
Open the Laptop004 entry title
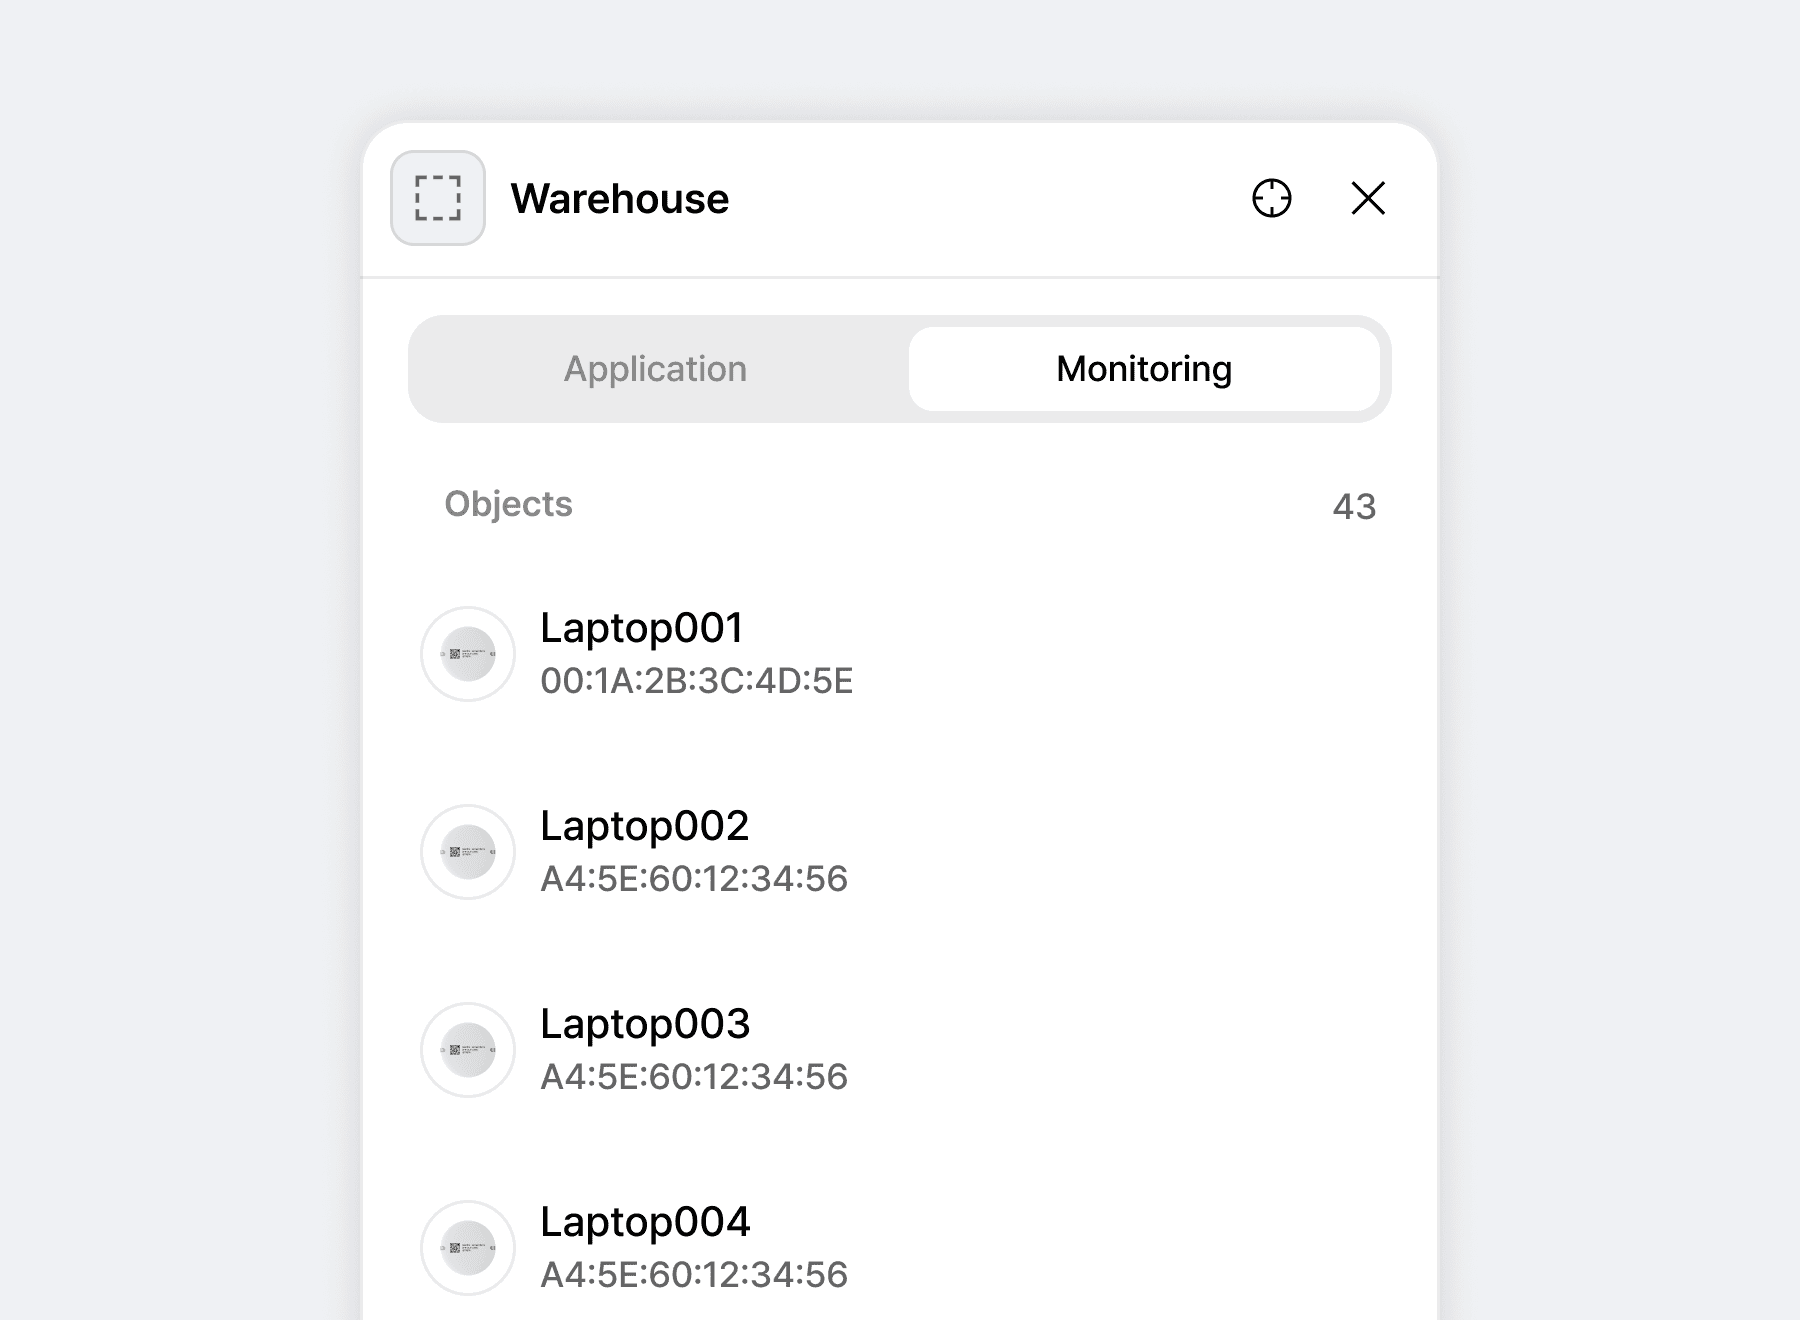point(644,1222)
